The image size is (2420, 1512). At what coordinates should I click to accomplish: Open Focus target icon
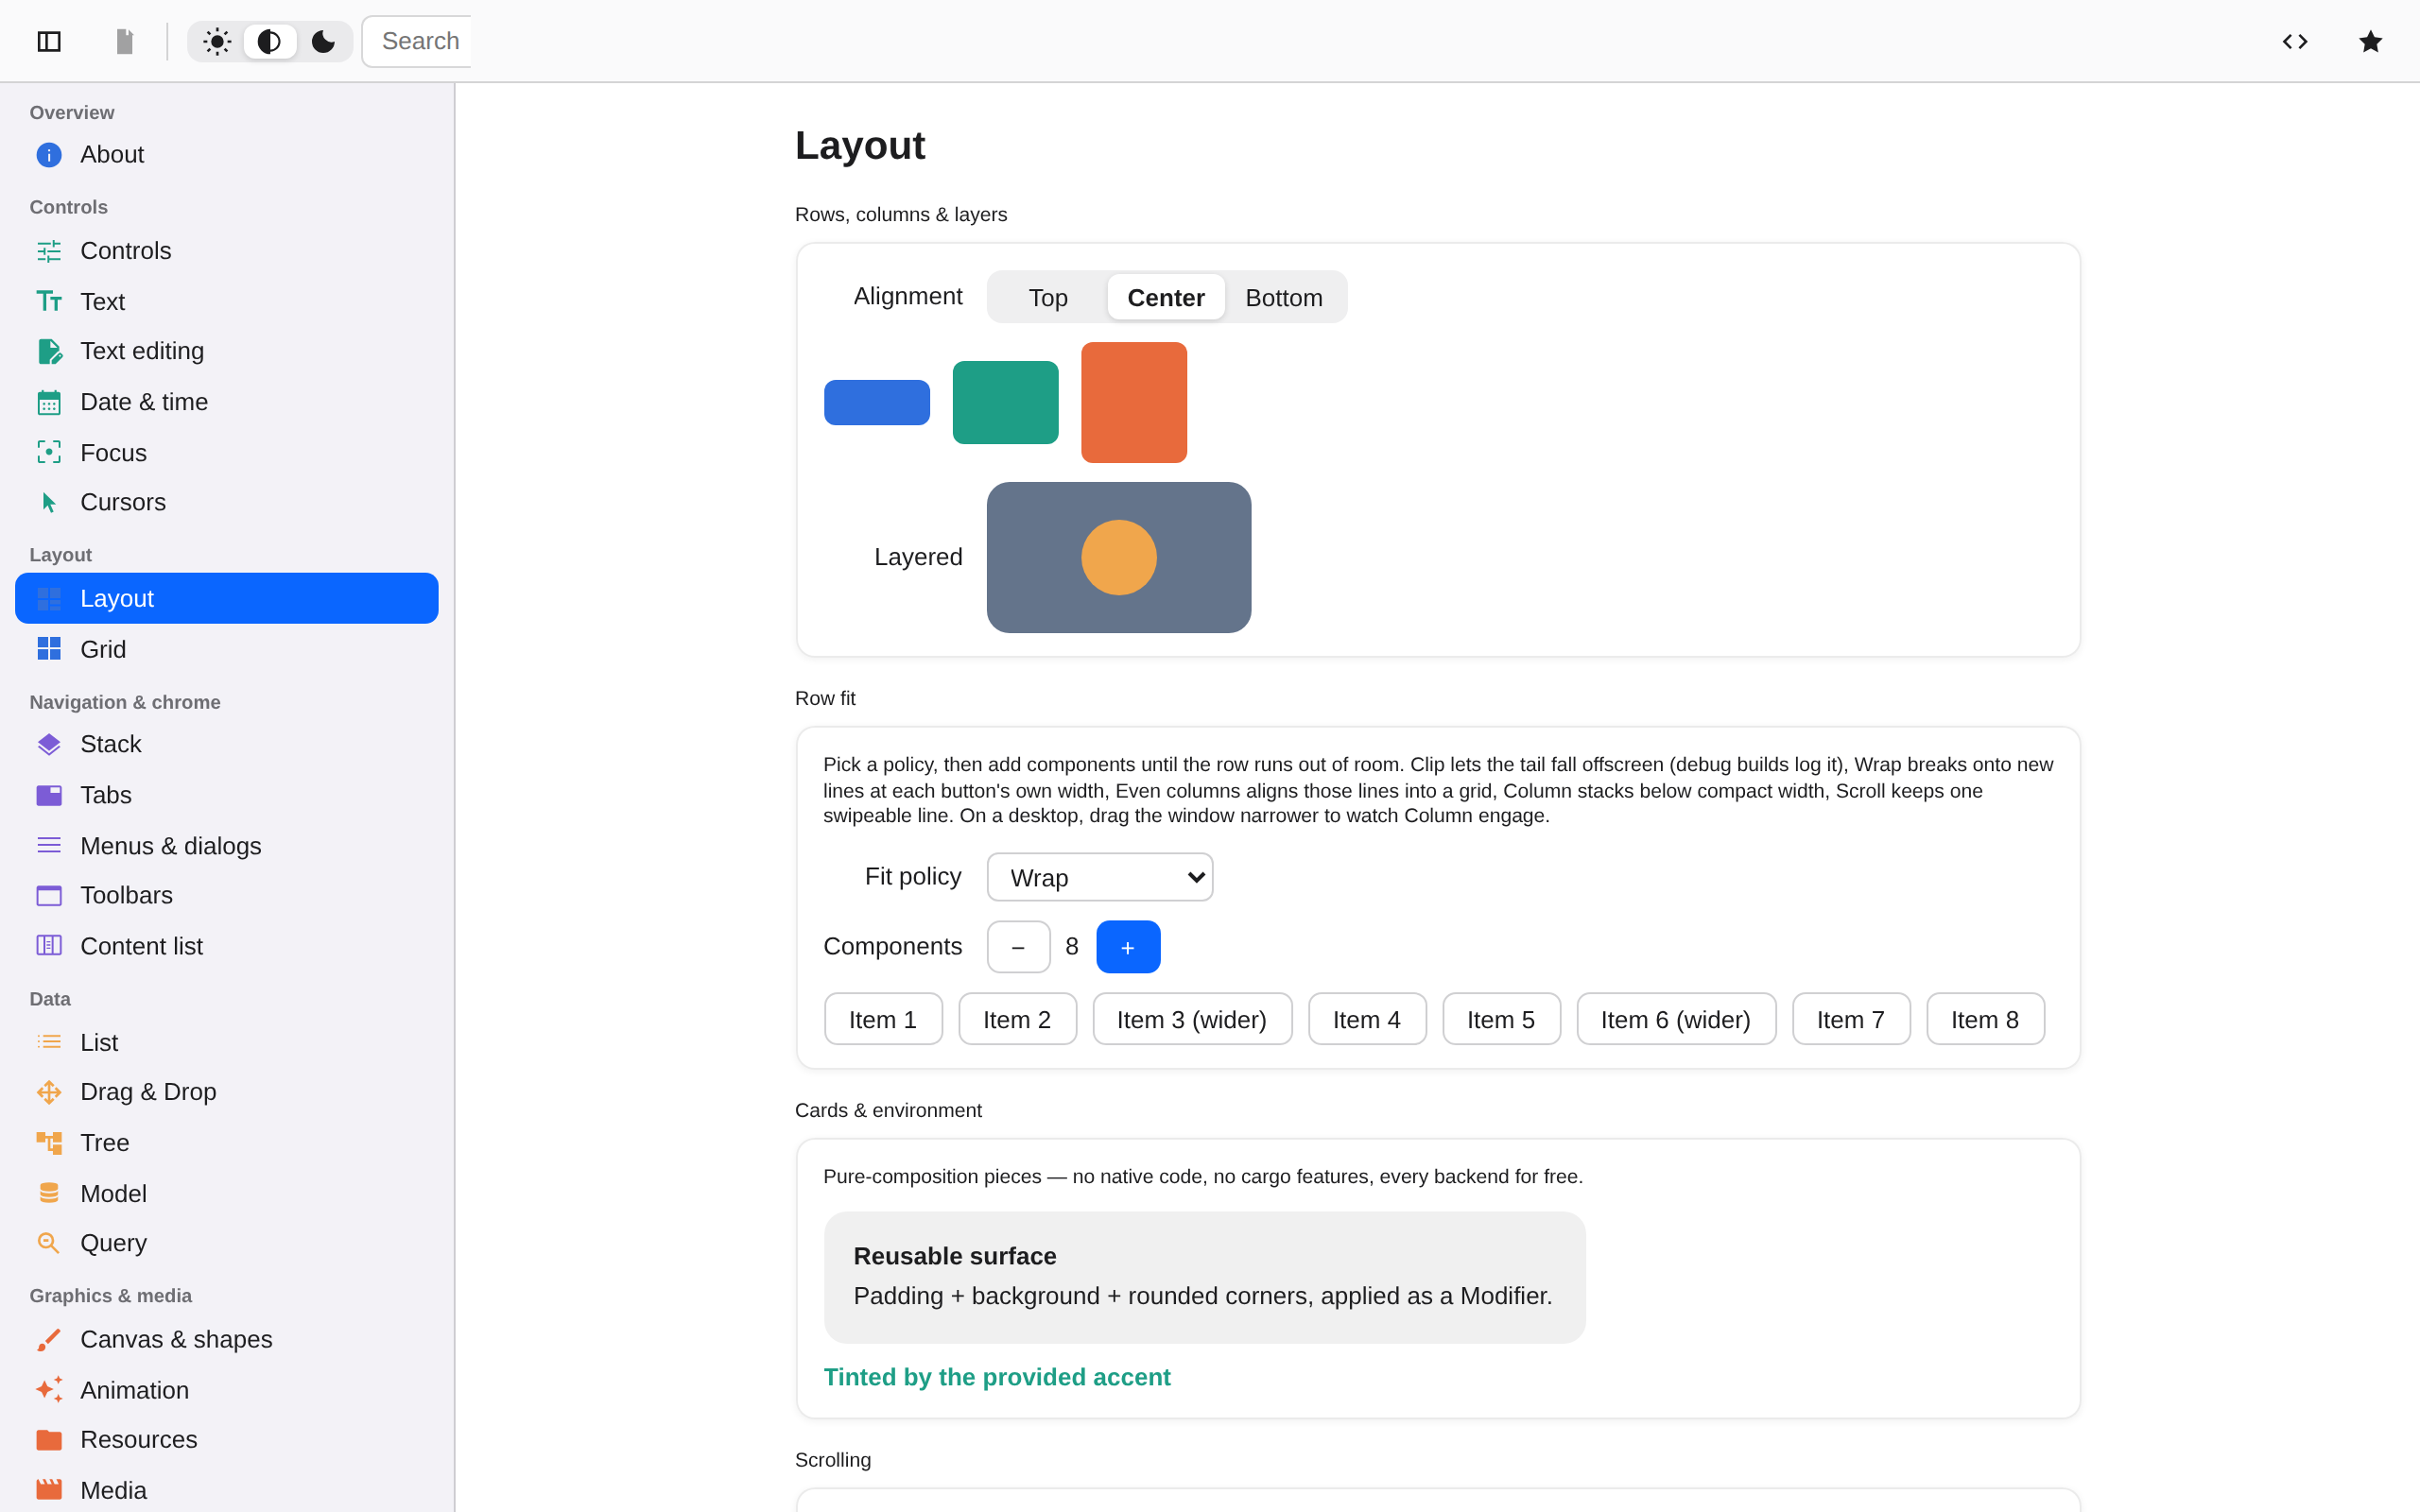click(x=49, y=452)
